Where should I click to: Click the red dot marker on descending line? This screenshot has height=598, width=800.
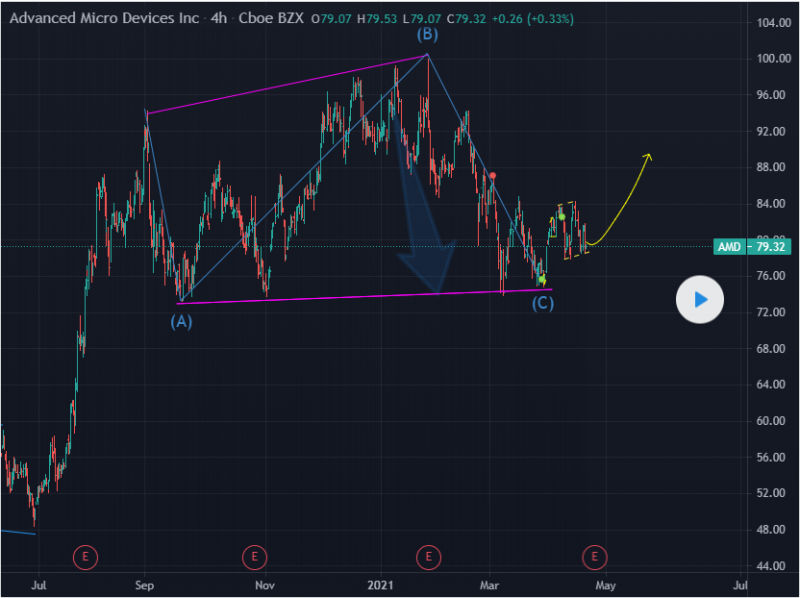(x=492, y=176)
